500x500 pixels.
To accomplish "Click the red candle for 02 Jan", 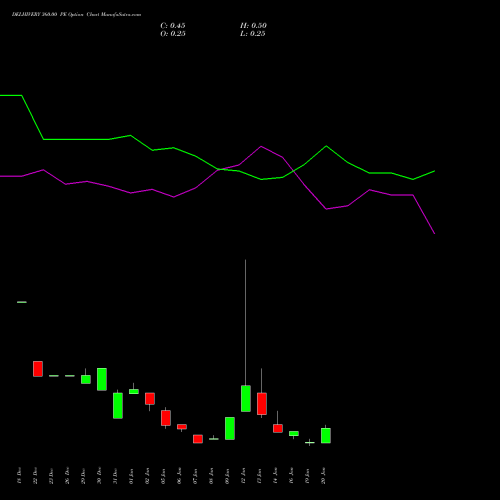I will [150, 398].
